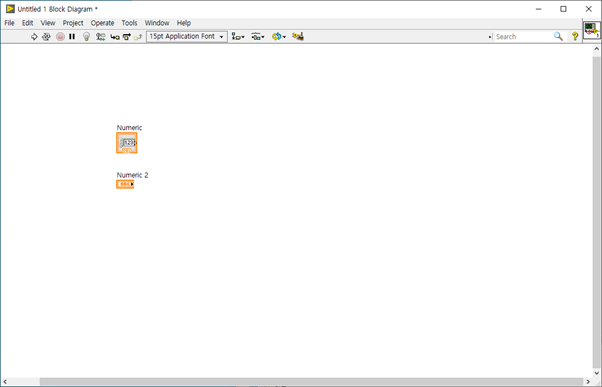Click the Run Continuously button
Screen dimensions: 602x387
[46, 36]
